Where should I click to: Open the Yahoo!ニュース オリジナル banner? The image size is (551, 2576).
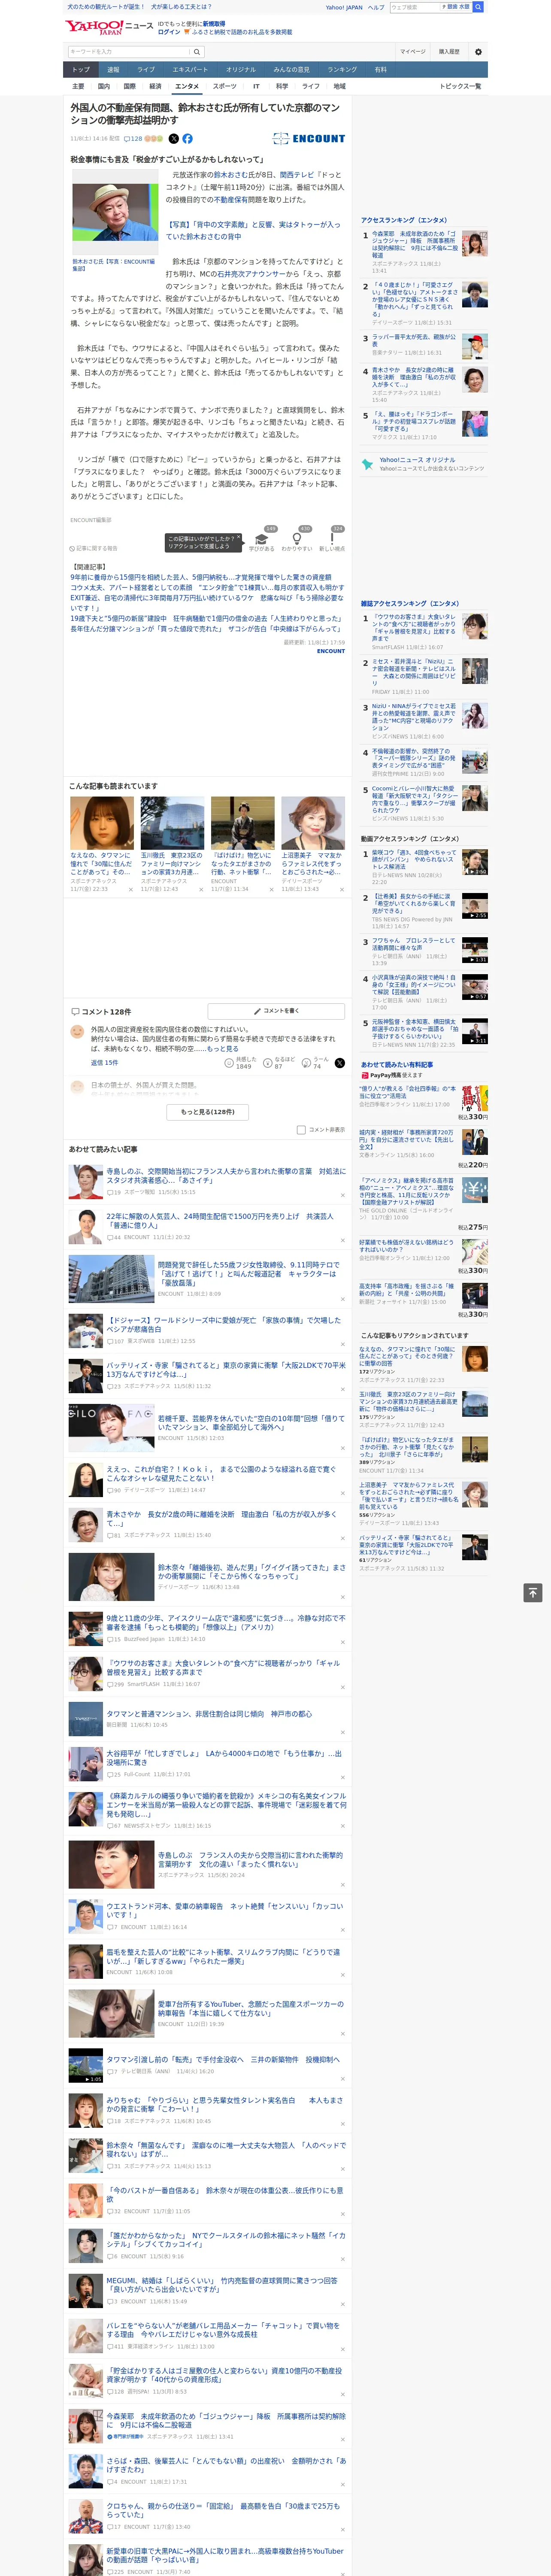click(x=424, y=464)
